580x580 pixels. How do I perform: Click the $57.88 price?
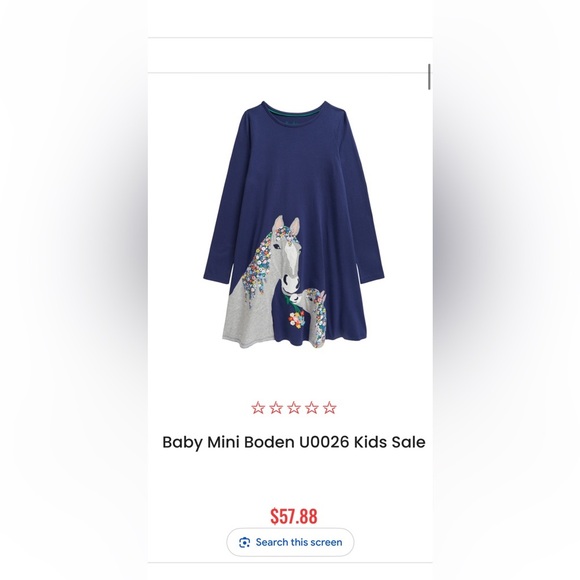pyautogui.click(x=294, y=516)
